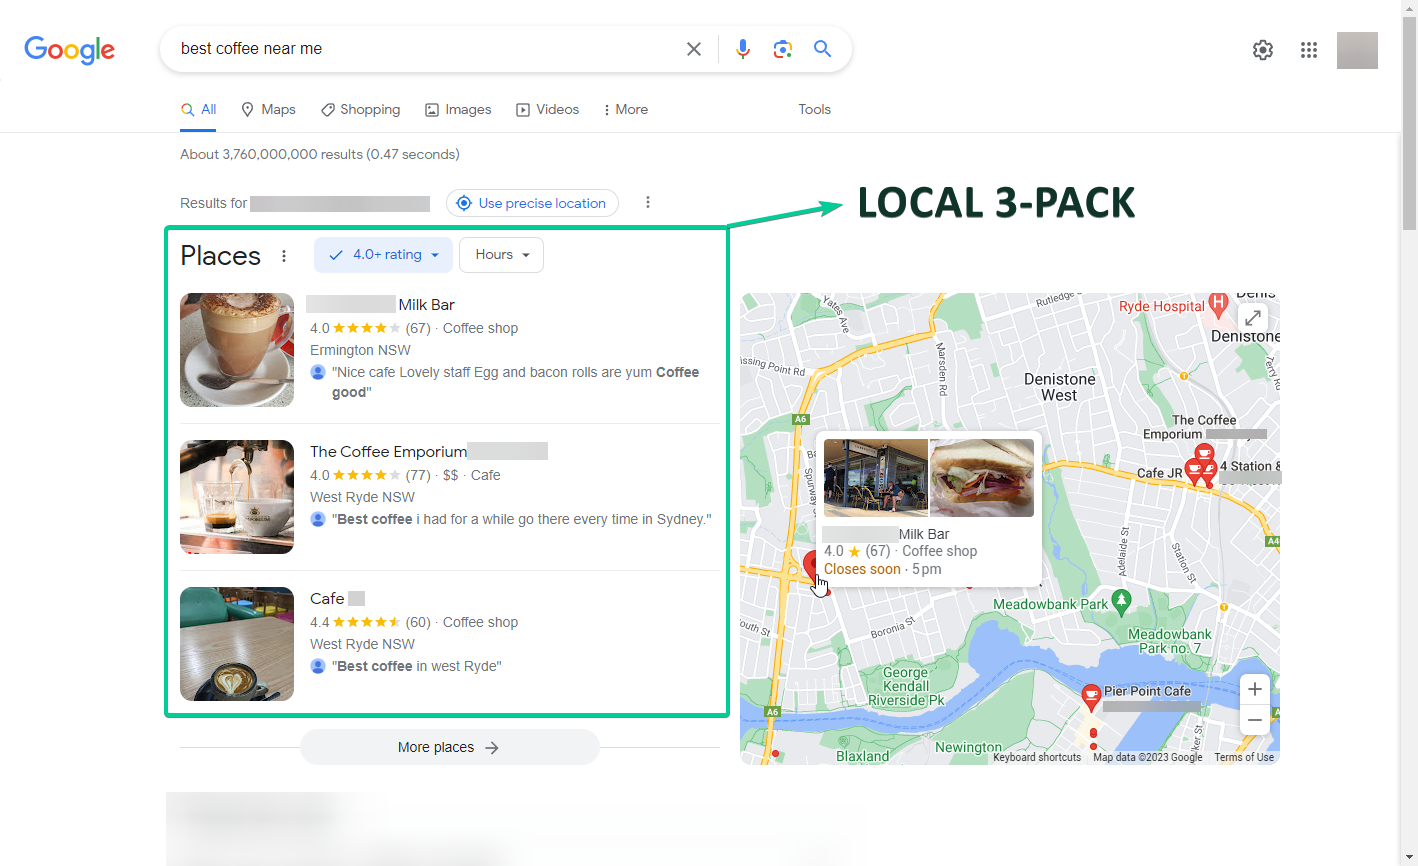This screenshot has width=1418, height=866.
Task: Click Use precise location
Action: click(532, 203)
